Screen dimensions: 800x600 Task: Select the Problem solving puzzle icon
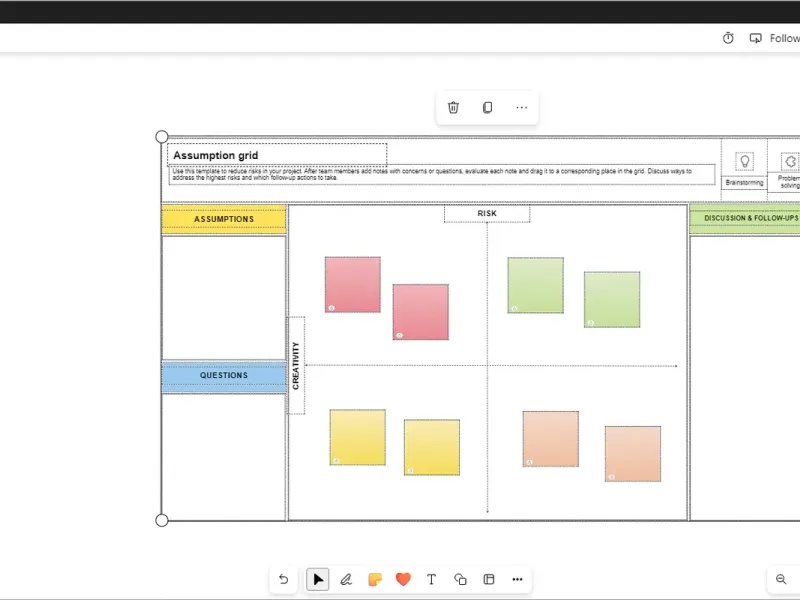(x=790, y=162)
